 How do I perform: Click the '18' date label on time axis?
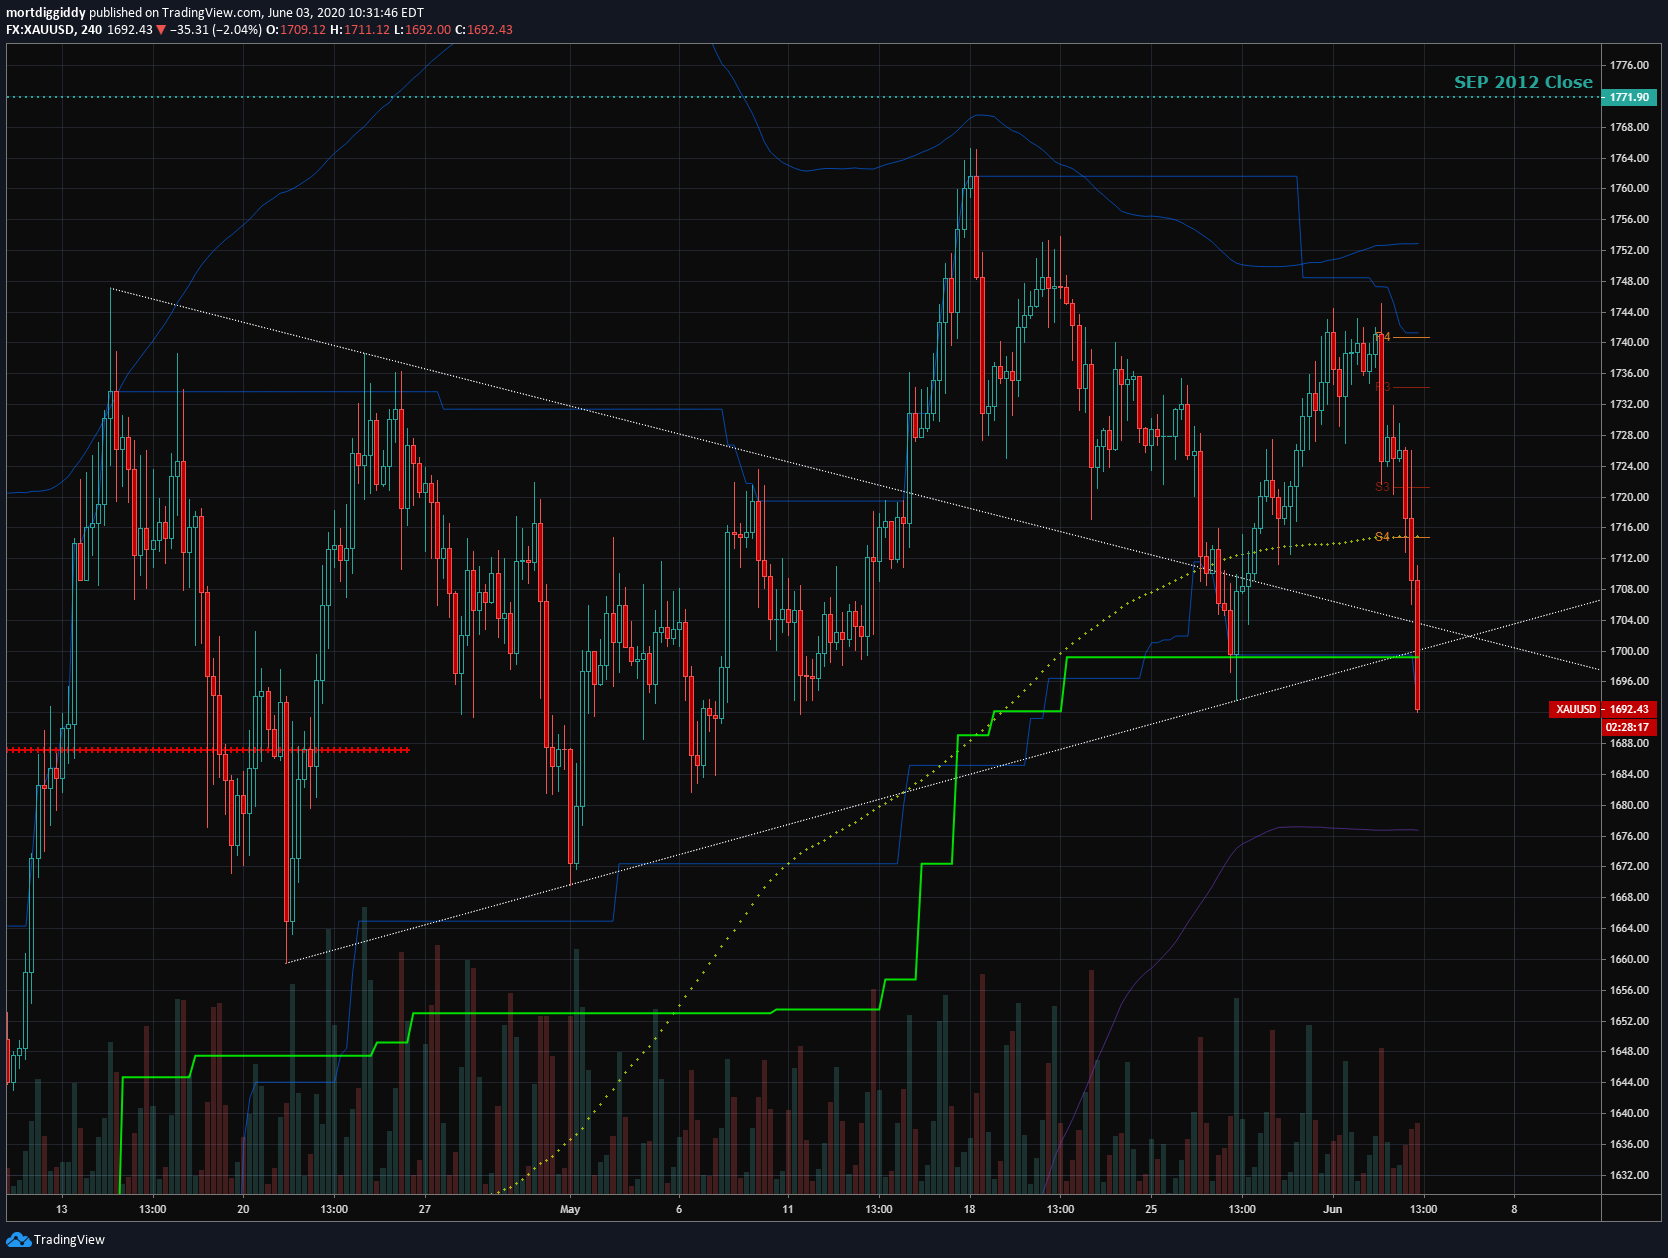(x=969, y=1209)
